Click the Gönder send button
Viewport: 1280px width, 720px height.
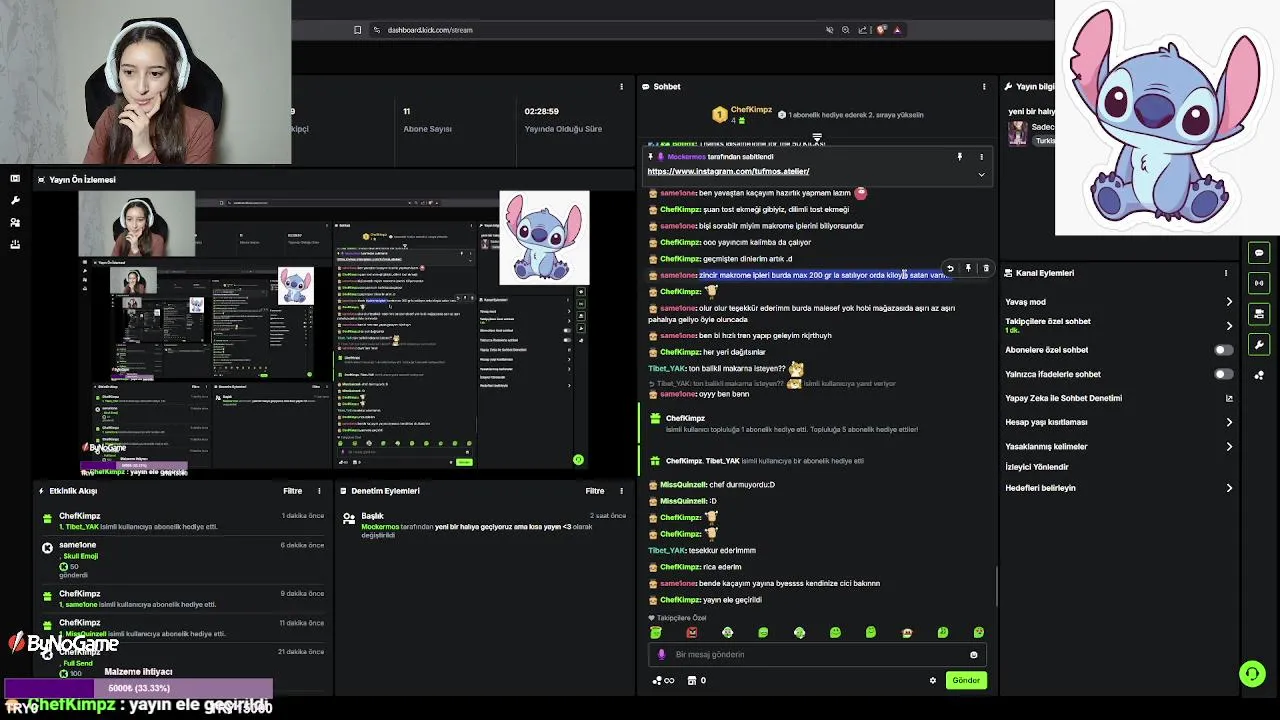pos(966,680)
